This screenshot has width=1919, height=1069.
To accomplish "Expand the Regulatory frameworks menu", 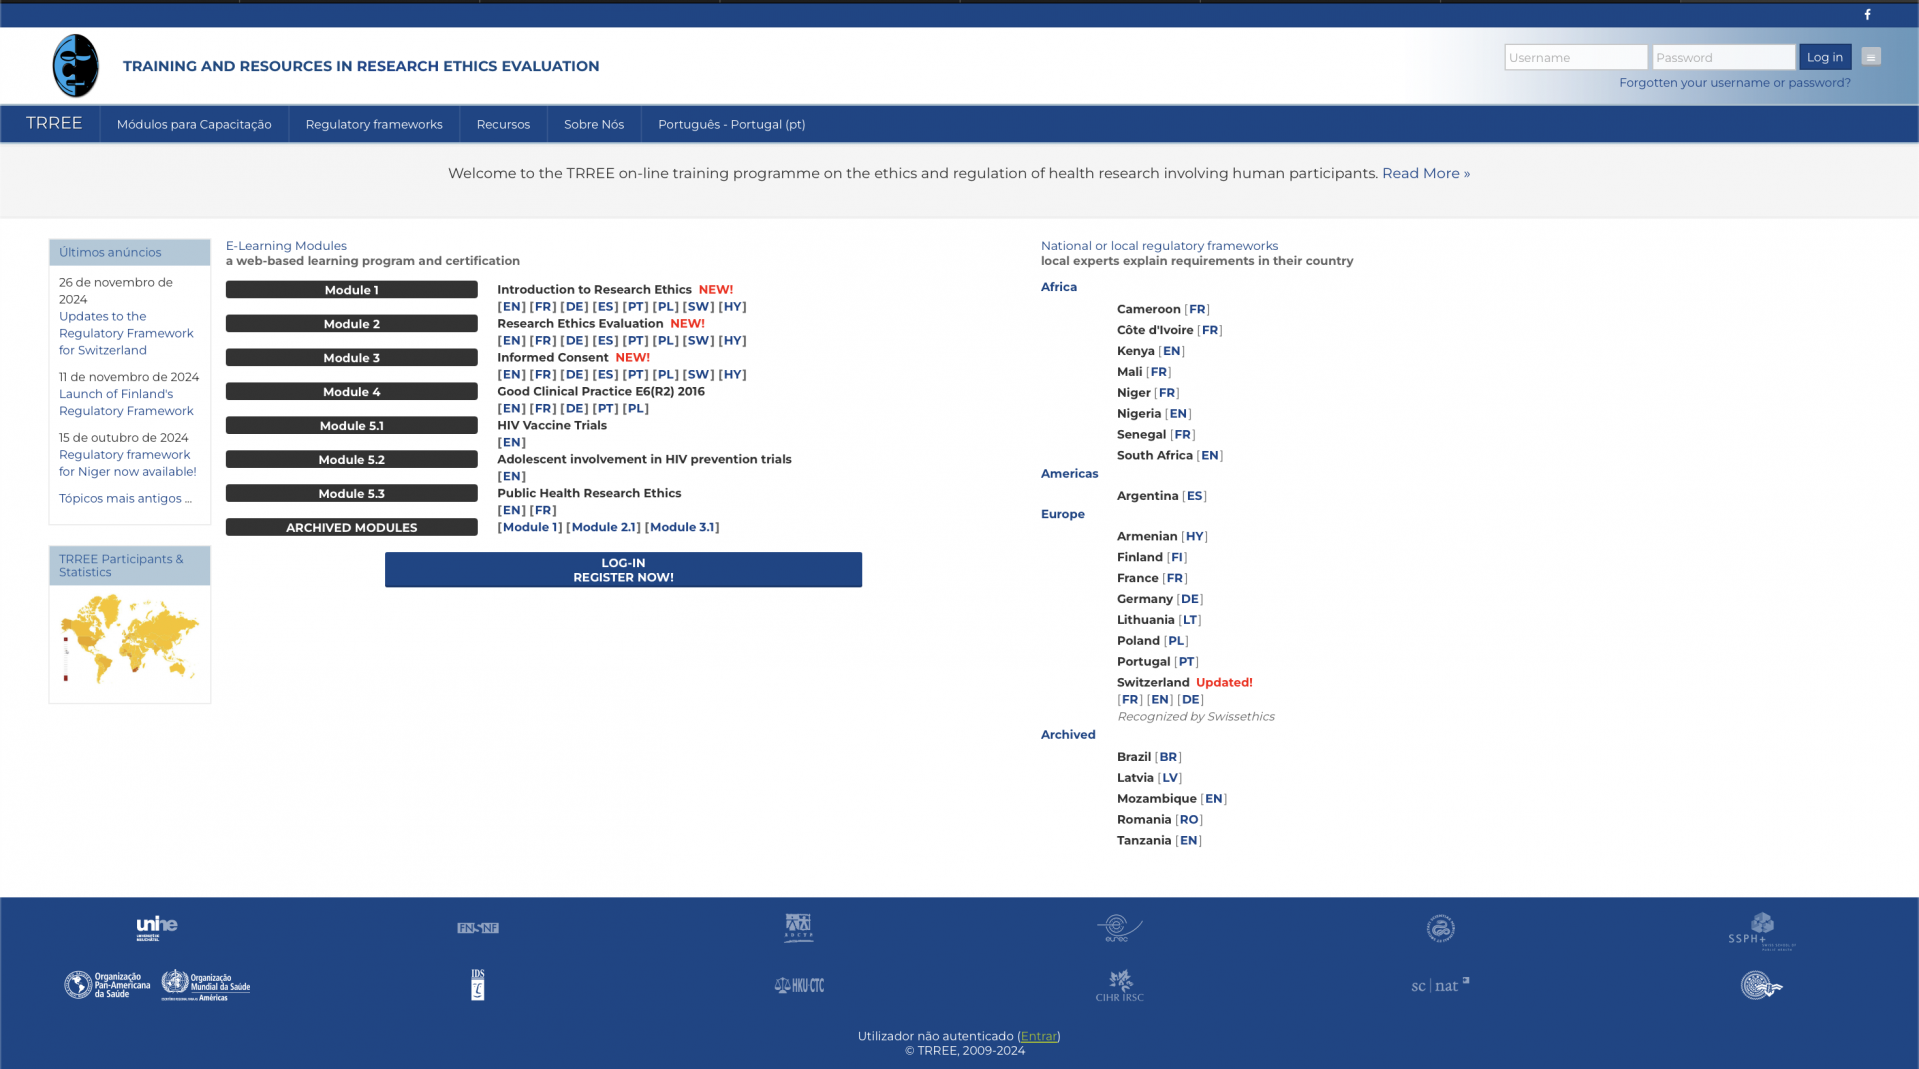I will click(374, 124).
